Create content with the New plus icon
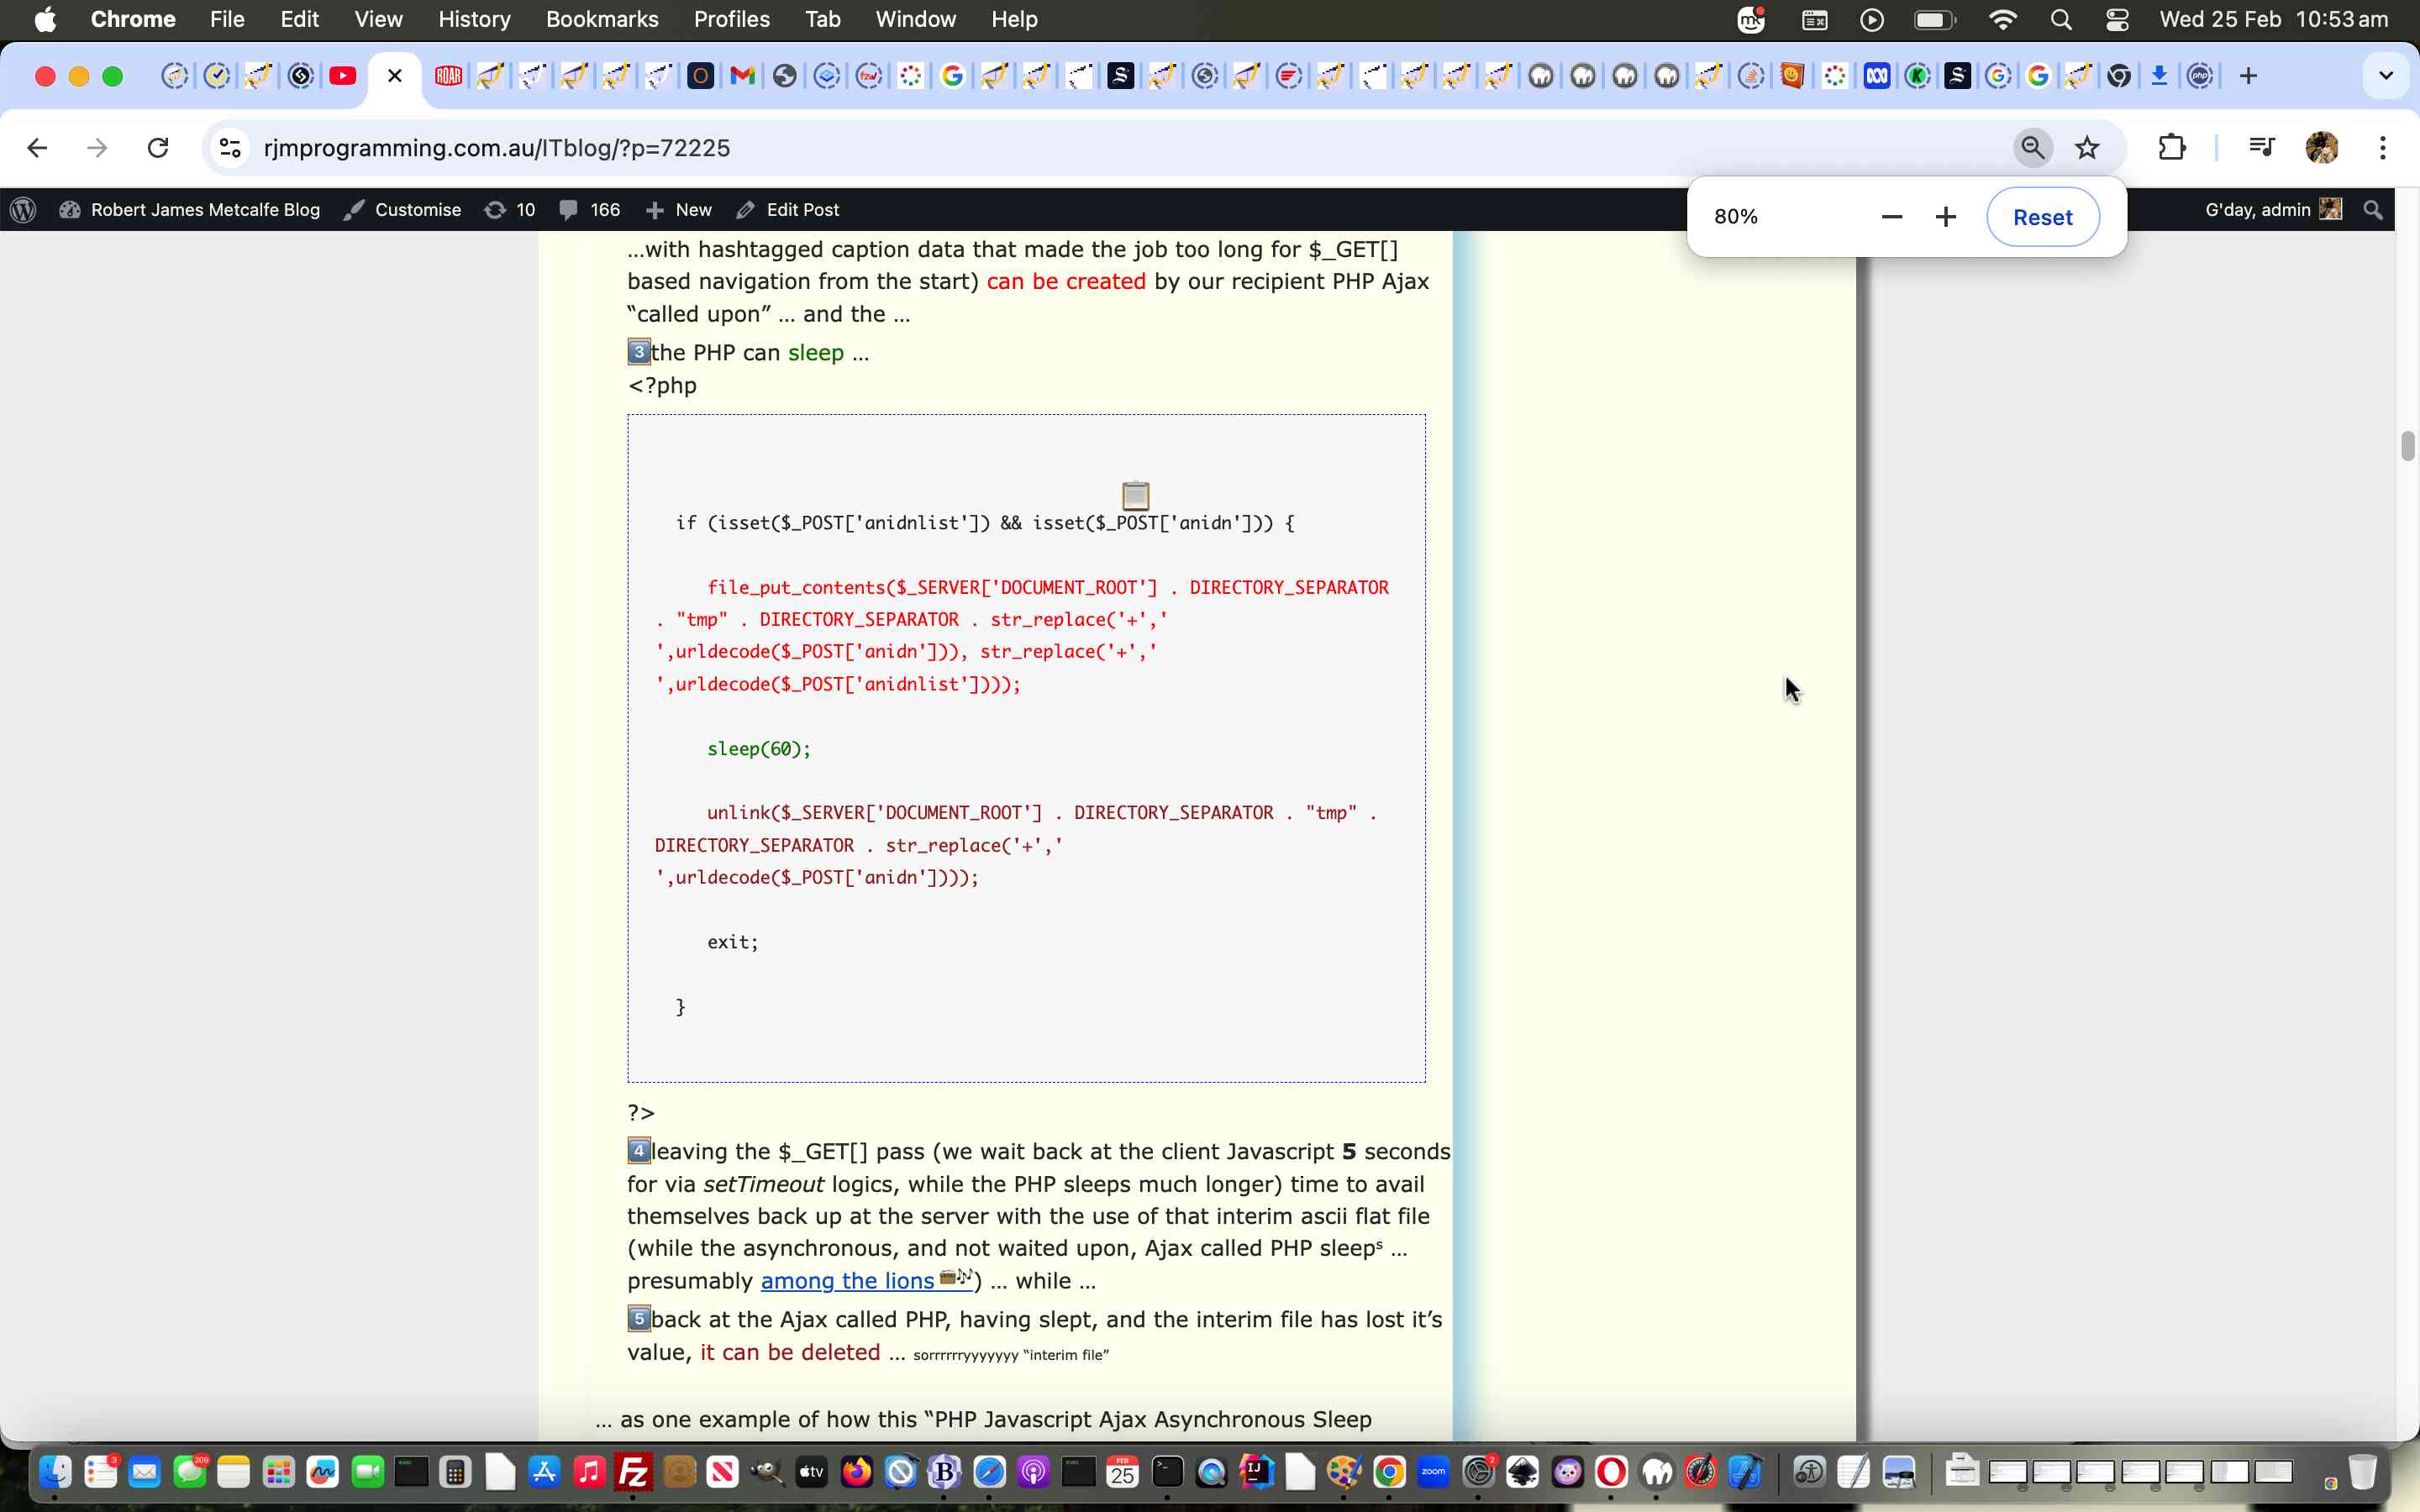Viewport: 2420px width, 1512px height. (x=678, y=209)
